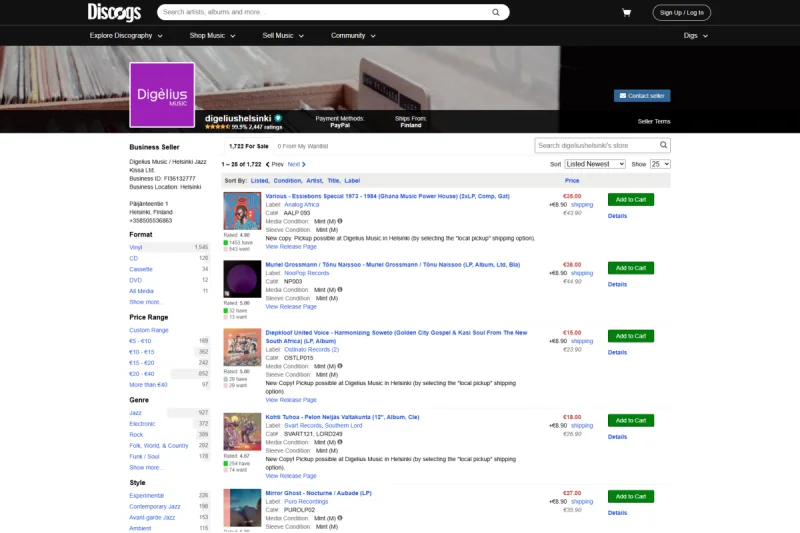
Task: Open the Show 25 items dropdown
Action: tap(660, 164)
